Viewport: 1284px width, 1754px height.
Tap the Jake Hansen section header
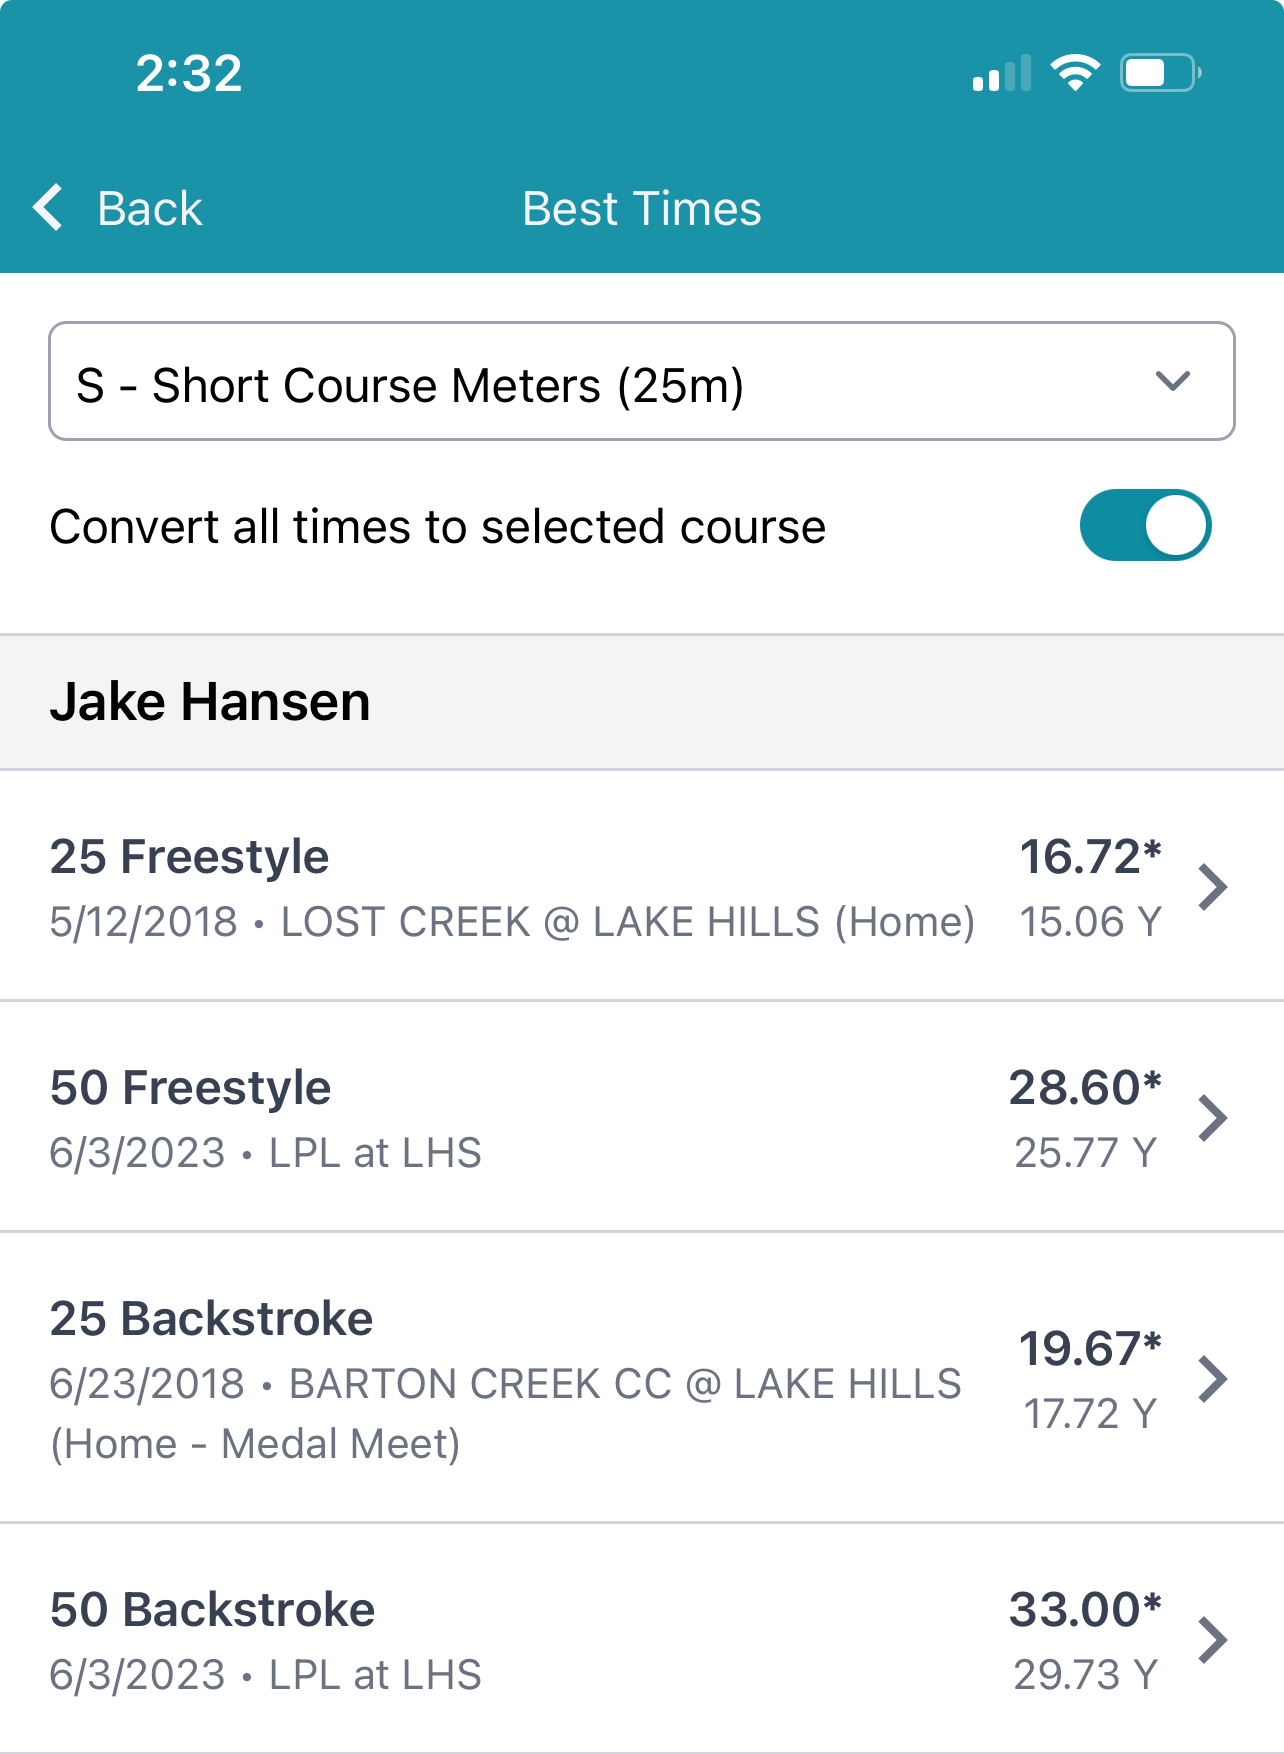(x=642, y=702)
